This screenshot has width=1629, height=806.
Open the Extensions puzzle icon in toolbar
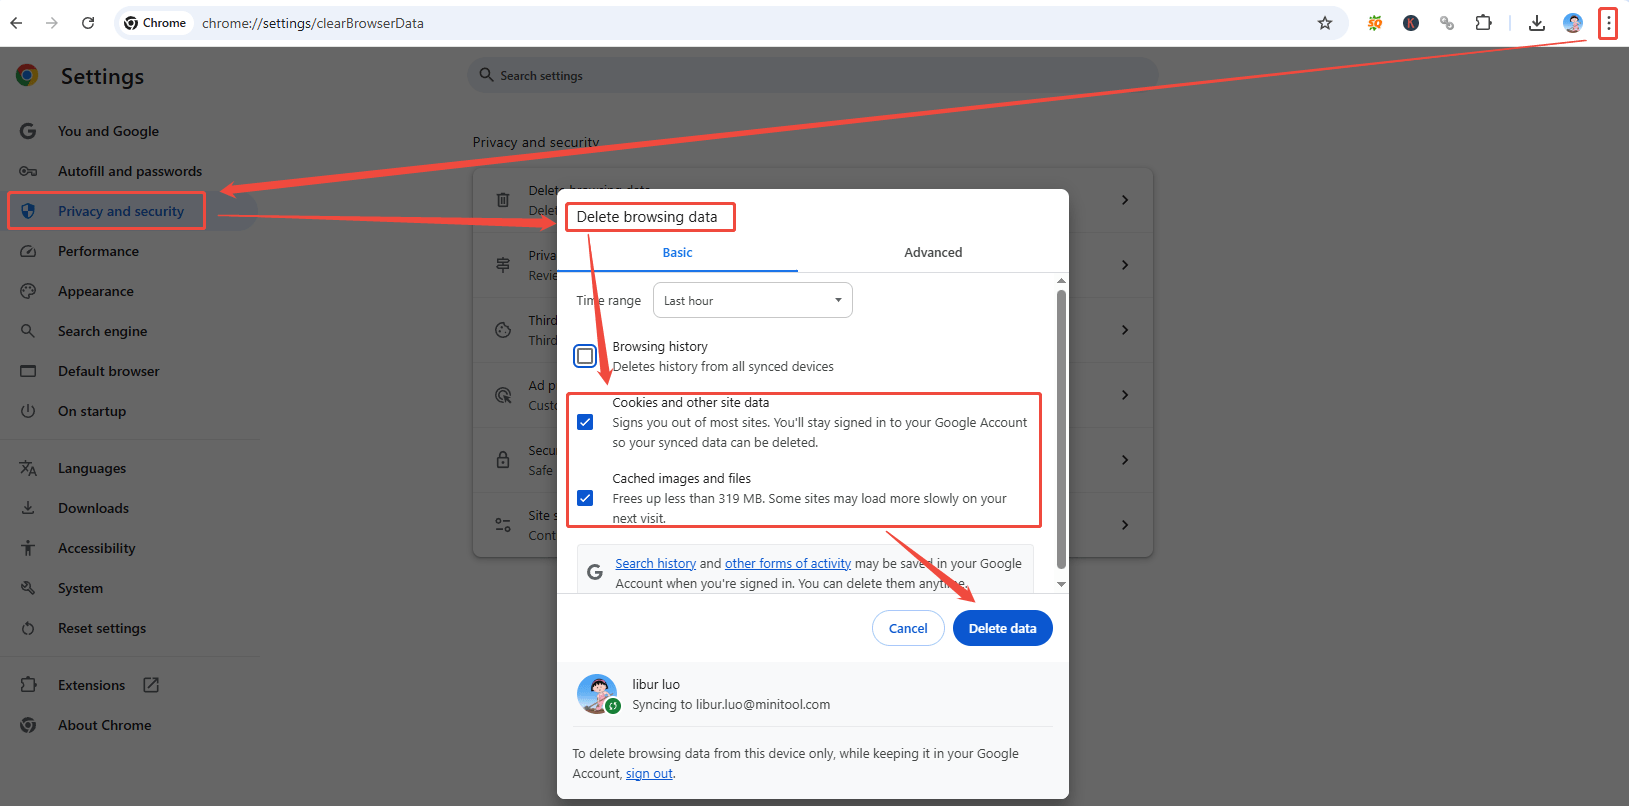1484,23
